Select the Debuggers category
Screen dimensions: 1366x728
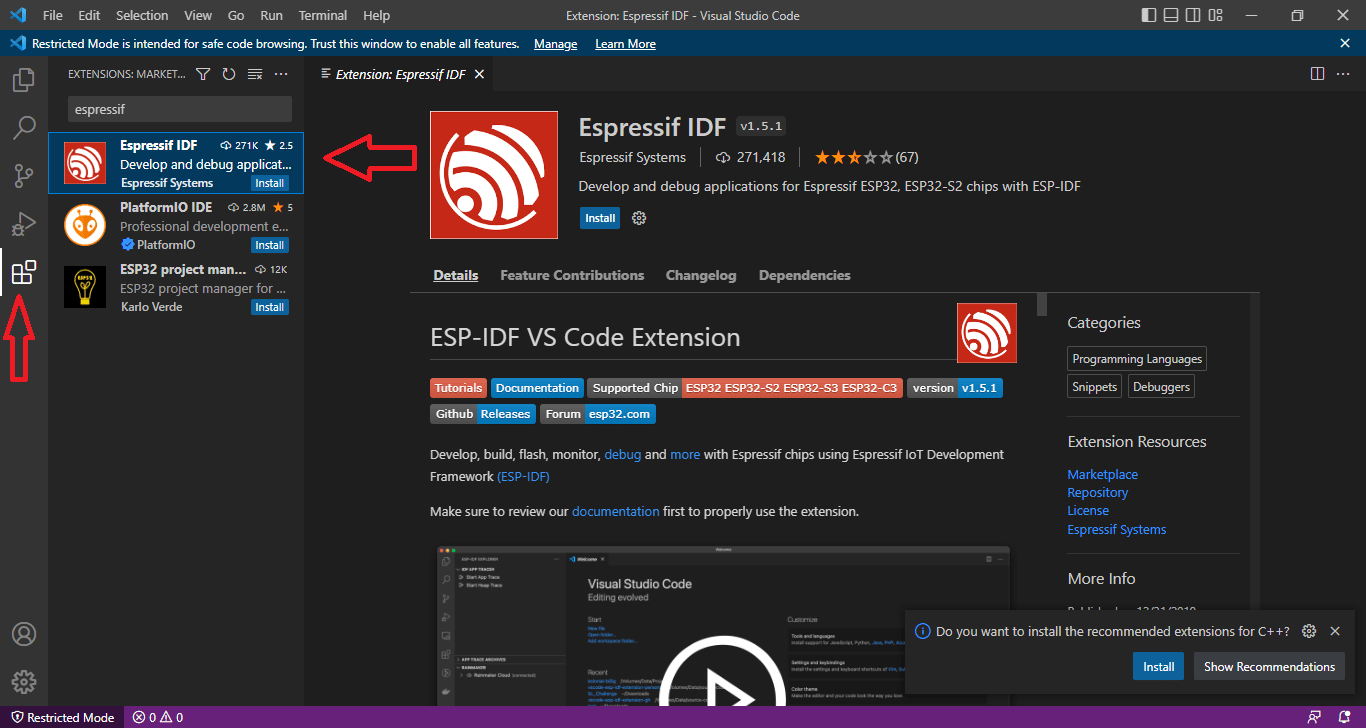coord(1162,387)
